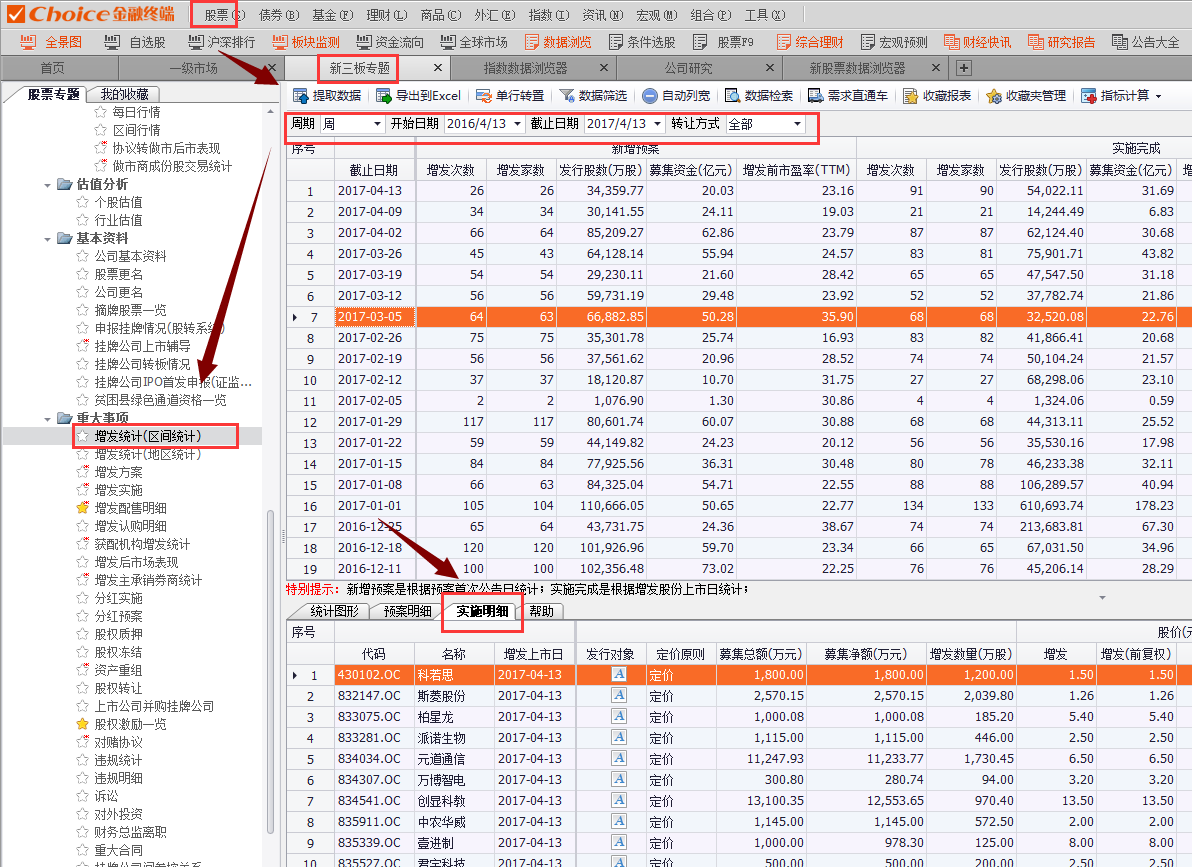Click the 提取数据 toolbar icon
The height and width of the screenshot is (867, 1192).
tap(299, 96)
